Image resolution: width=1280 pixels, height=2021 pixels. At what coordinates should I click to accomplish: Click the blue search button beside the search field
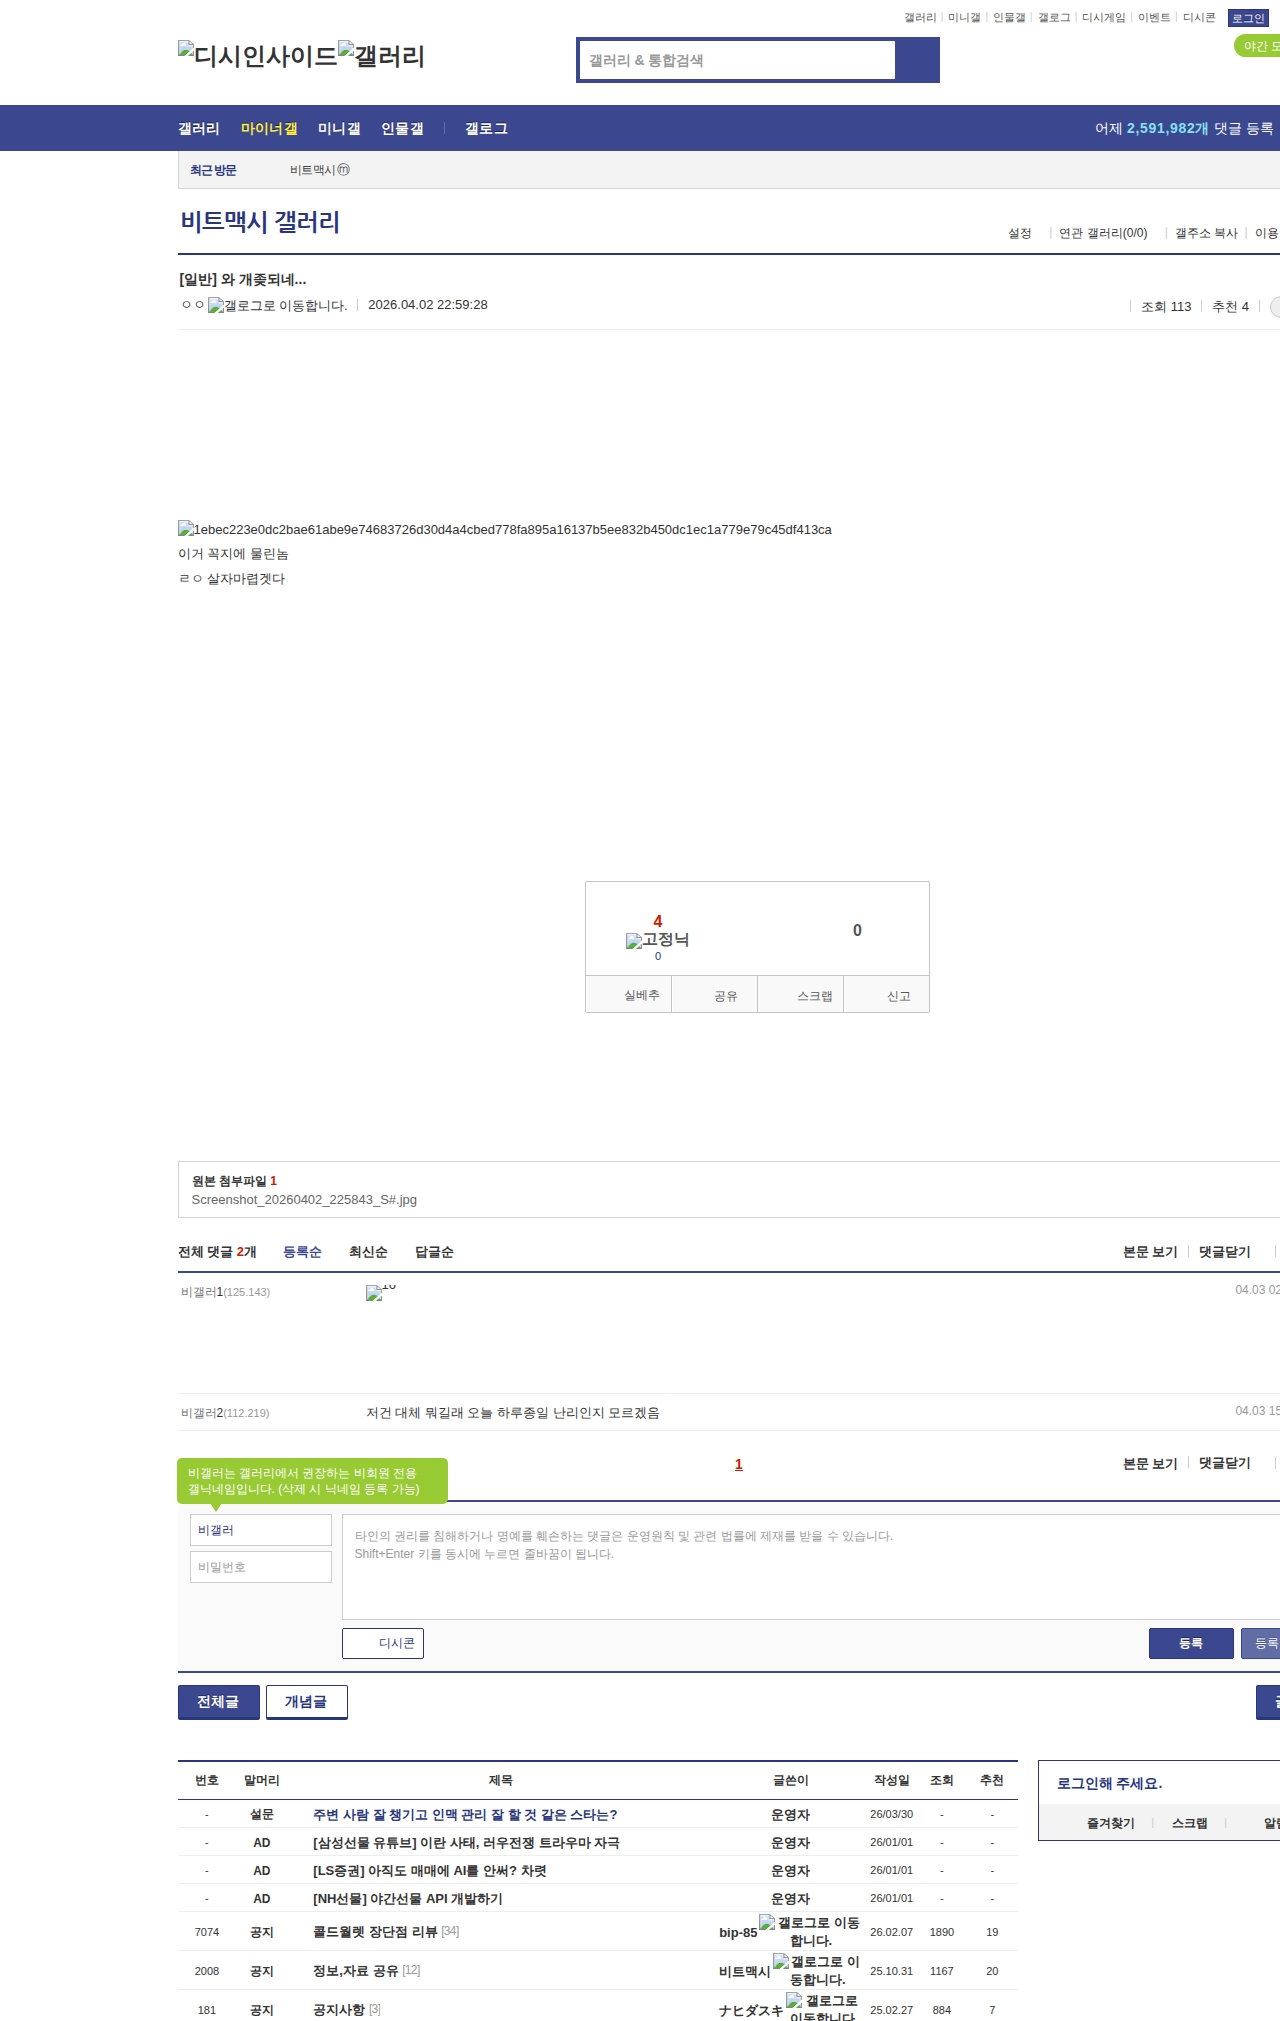pos(917,60)
